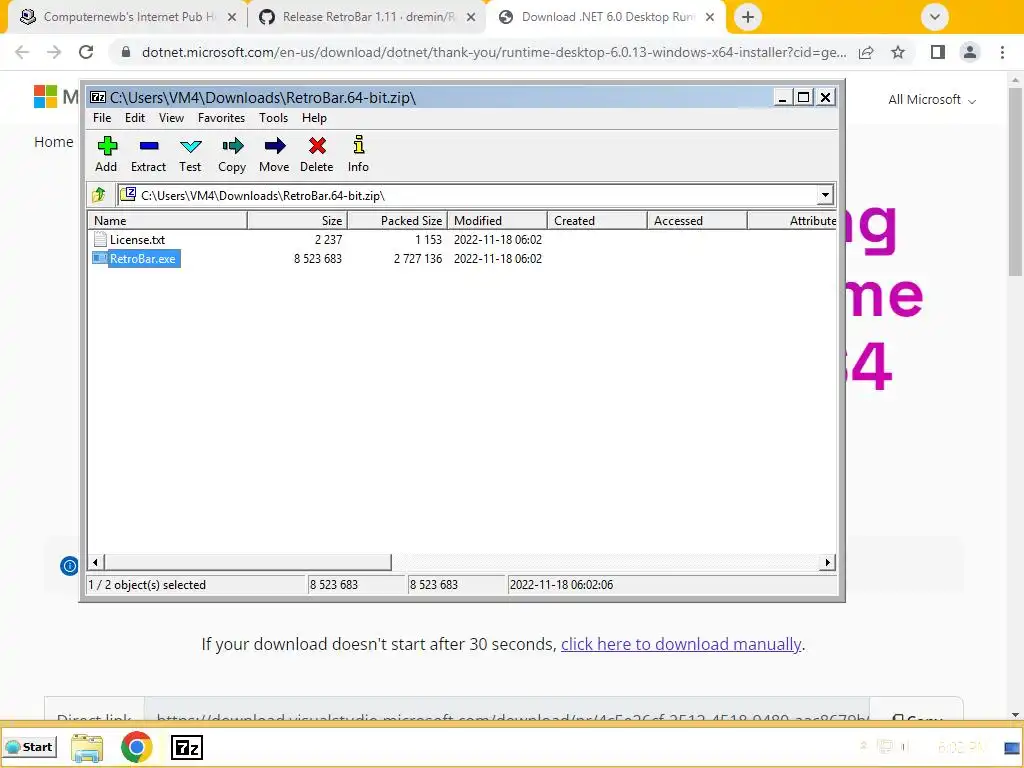Click Home link on Microsoft page
1024x768 pixels.
[x=54, y=142]
